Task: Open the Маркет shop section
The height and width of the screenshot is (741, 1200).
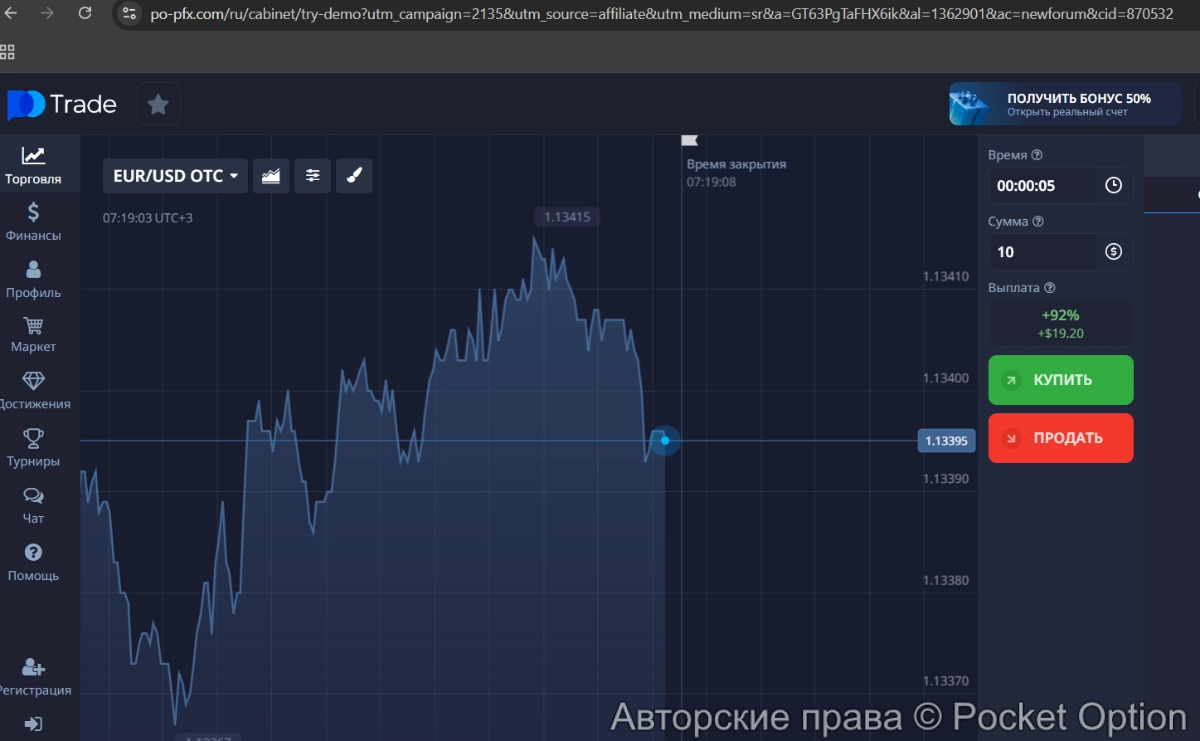Action: pyautogui.click(x=33, y=335)
